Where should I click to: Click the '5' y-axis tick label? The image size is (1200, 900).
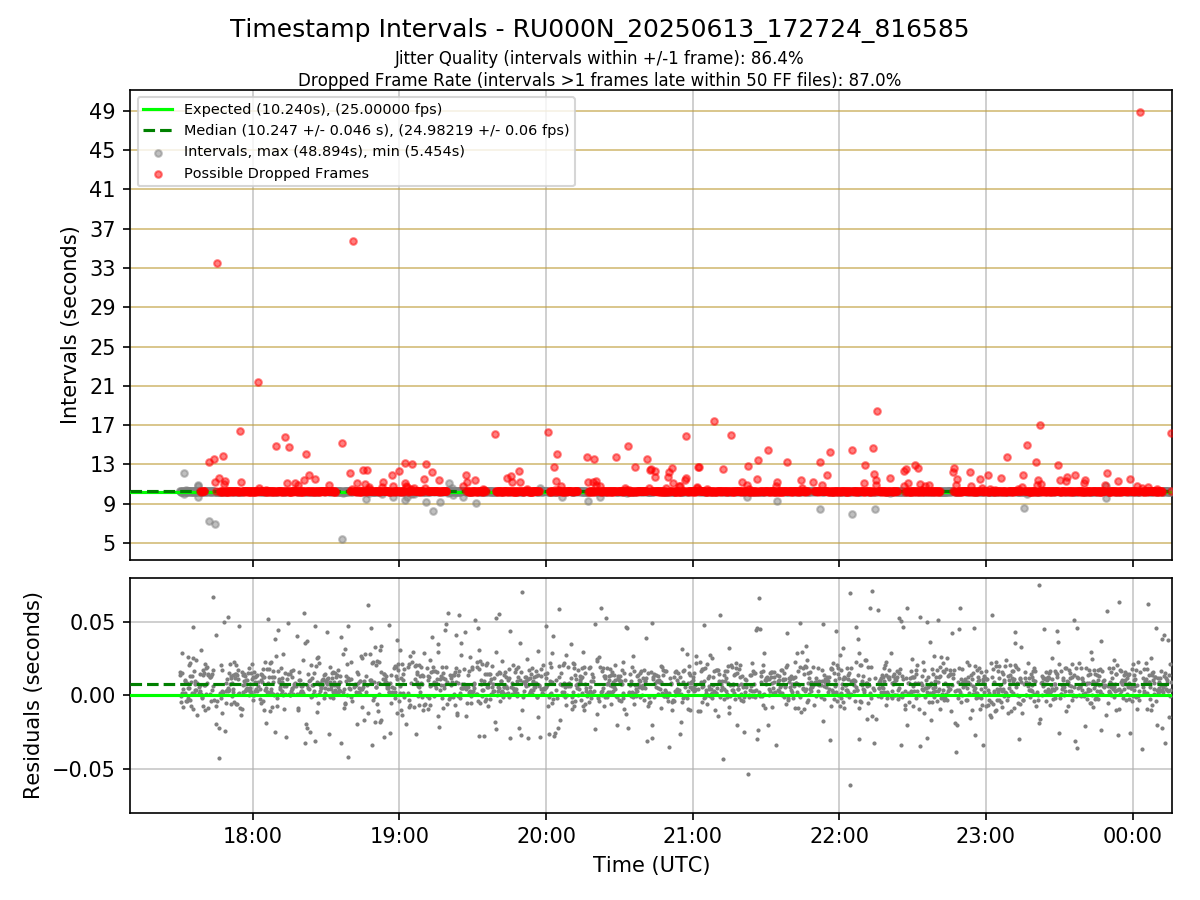click(112, 543)
